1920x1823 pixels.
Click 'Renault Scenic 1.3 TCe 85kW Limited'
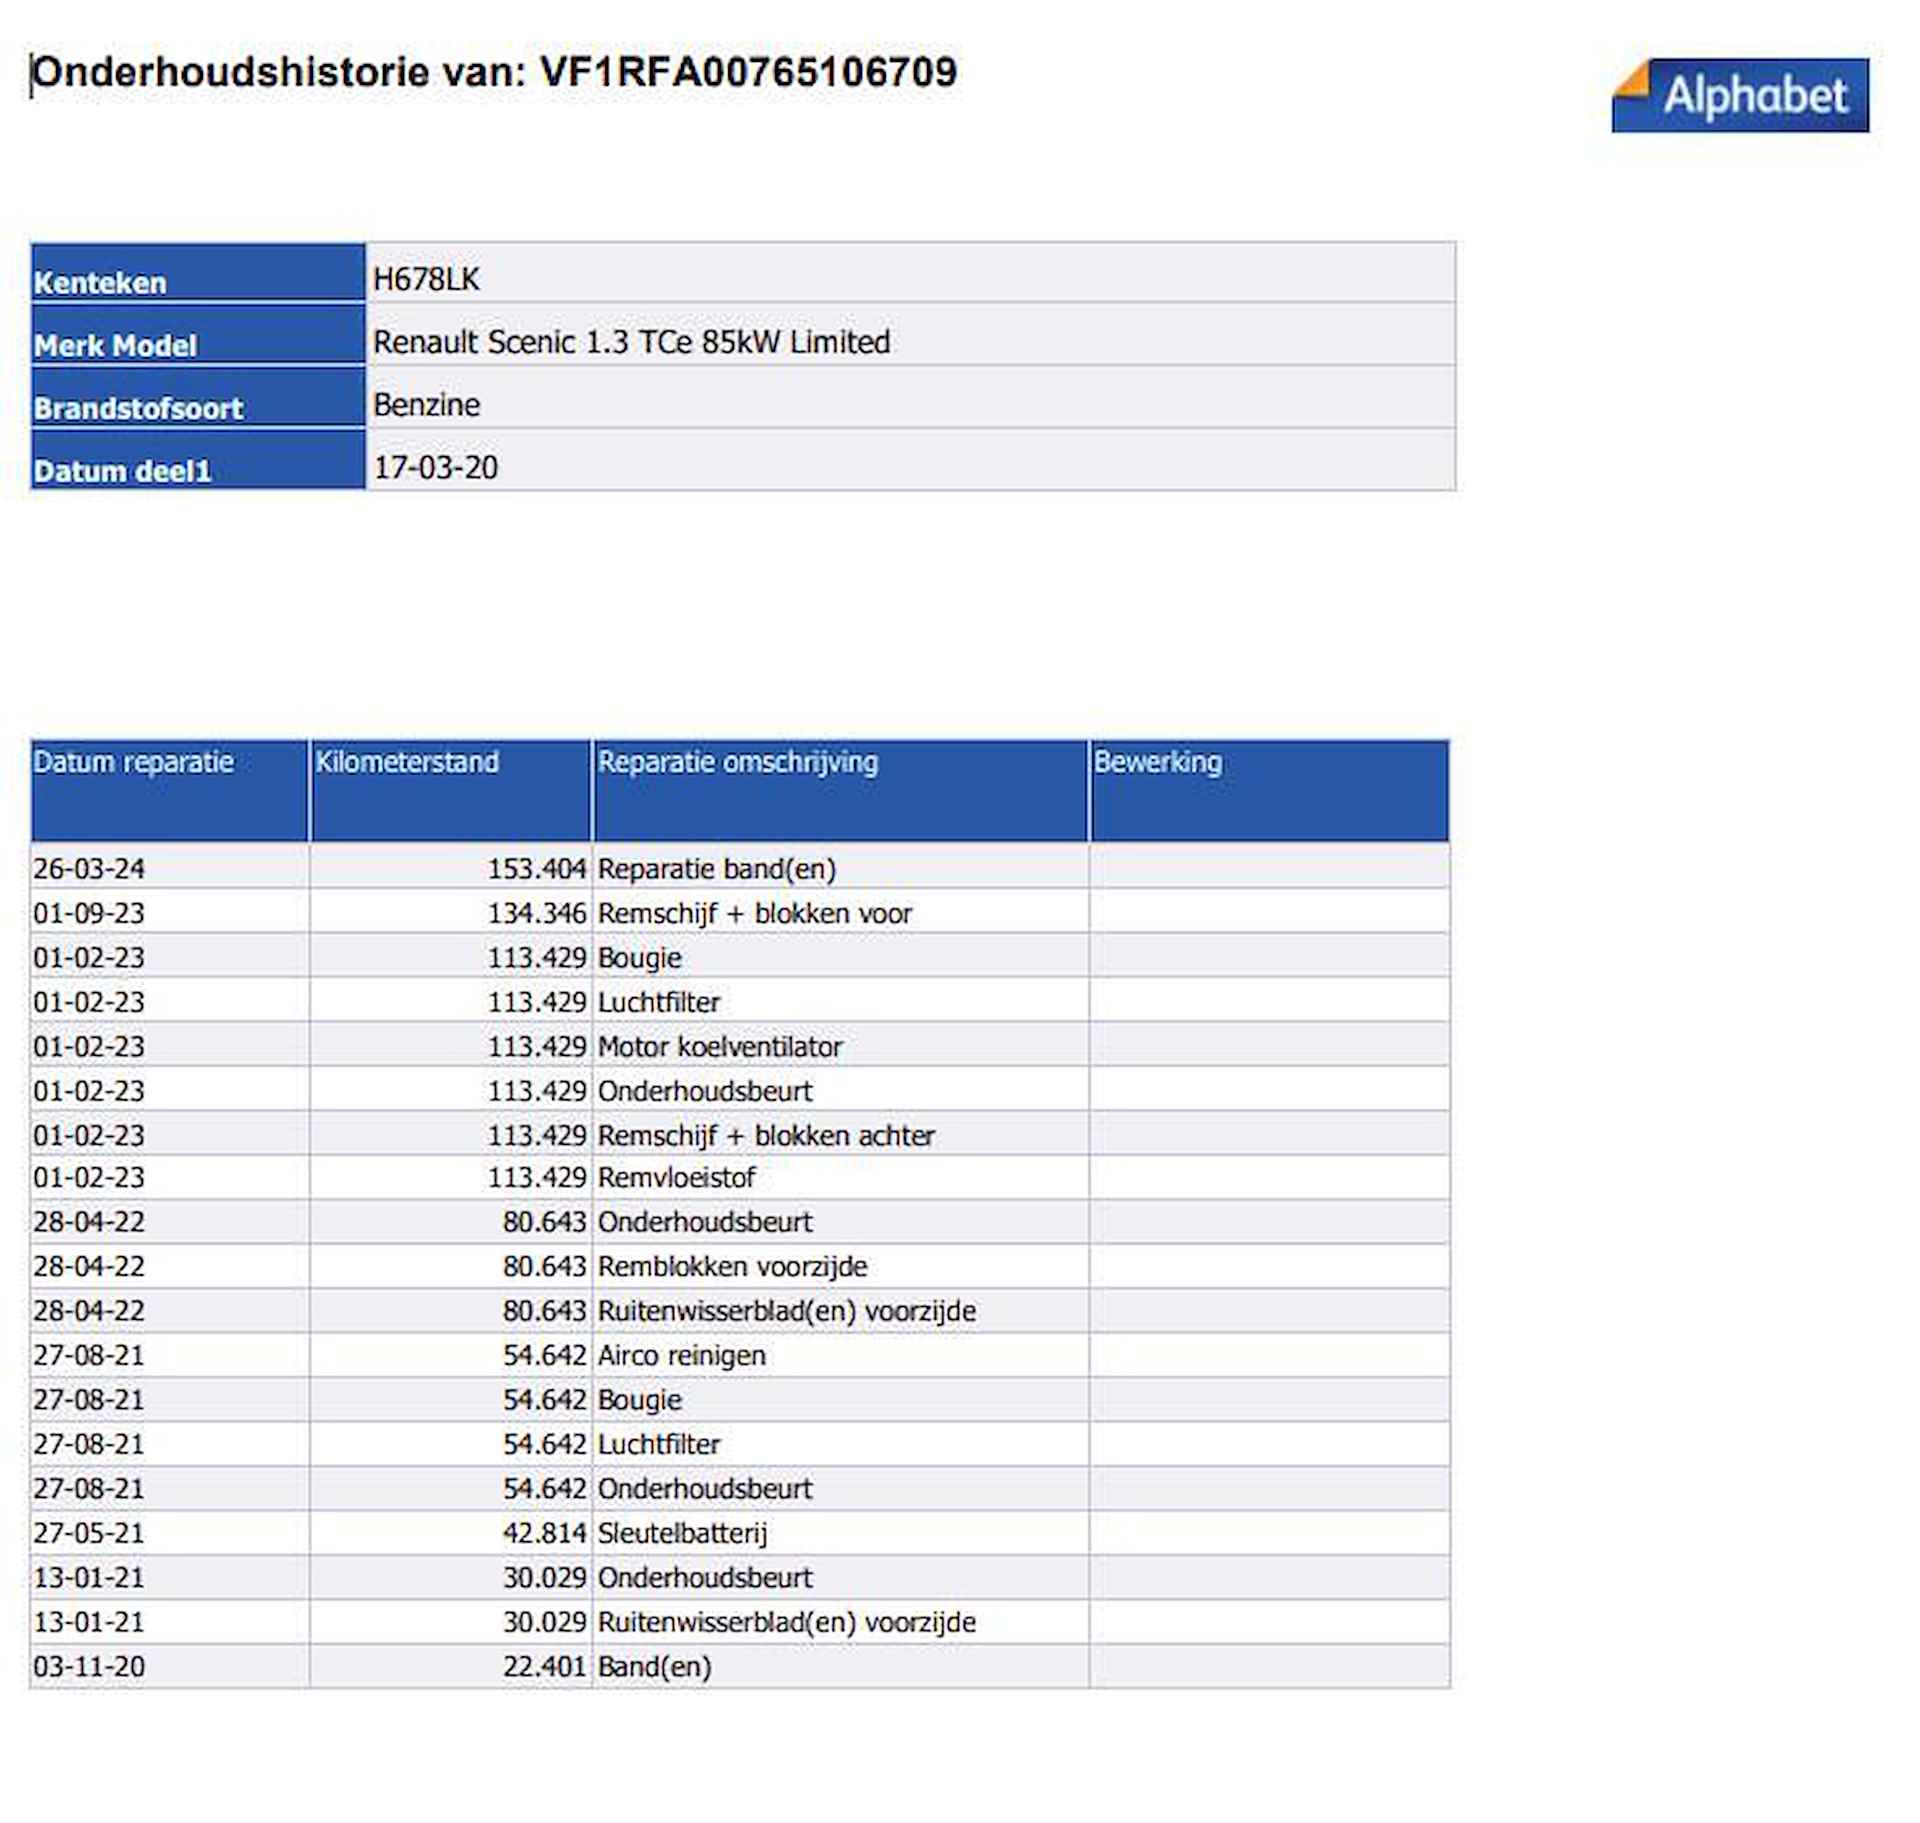[631, 342]
